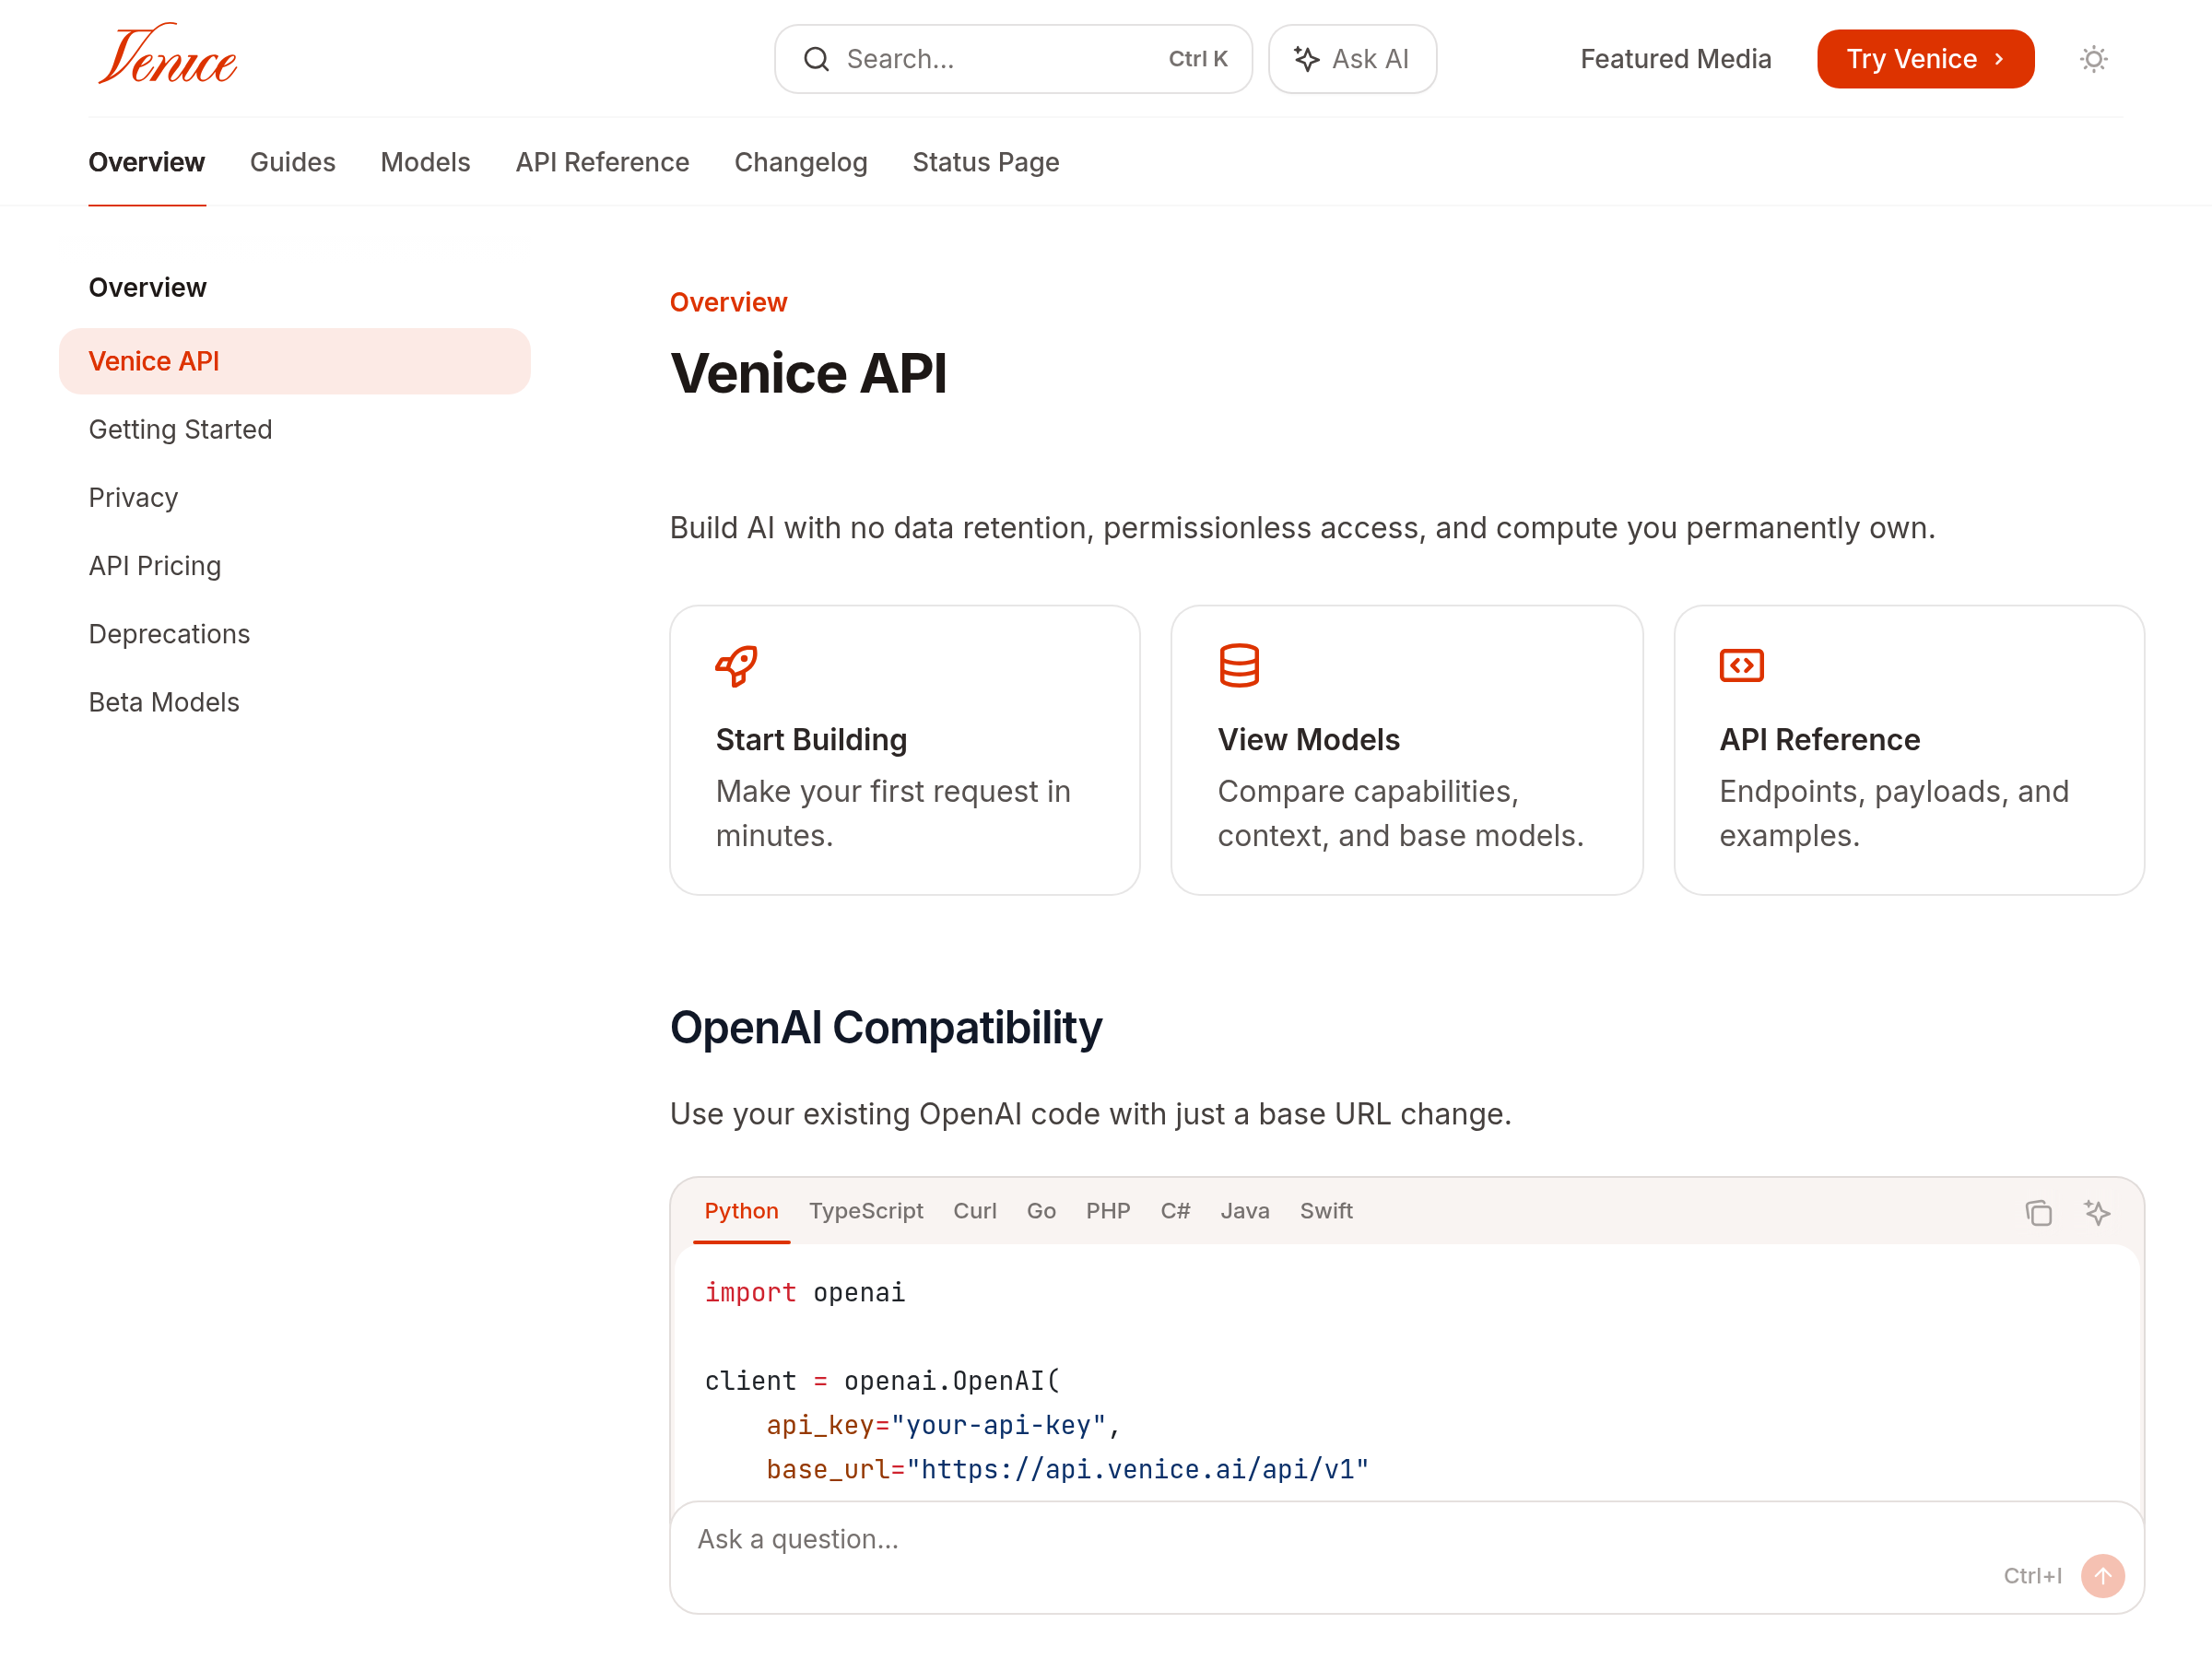Screen dimensions: 2212x1659
Task: Toggle the light/dark theme sun icon
Action: (2093, 59)
